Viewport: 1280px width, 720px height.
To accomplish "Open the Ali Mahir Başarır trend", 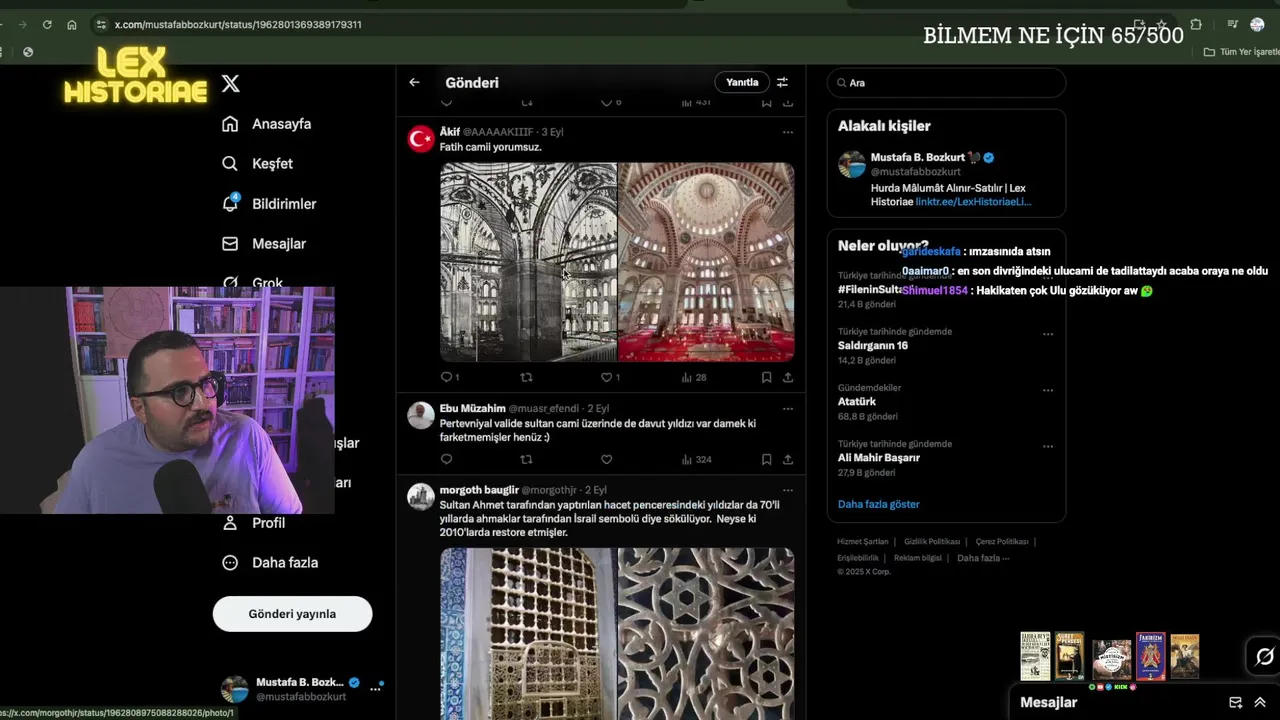I will point(879,457).
